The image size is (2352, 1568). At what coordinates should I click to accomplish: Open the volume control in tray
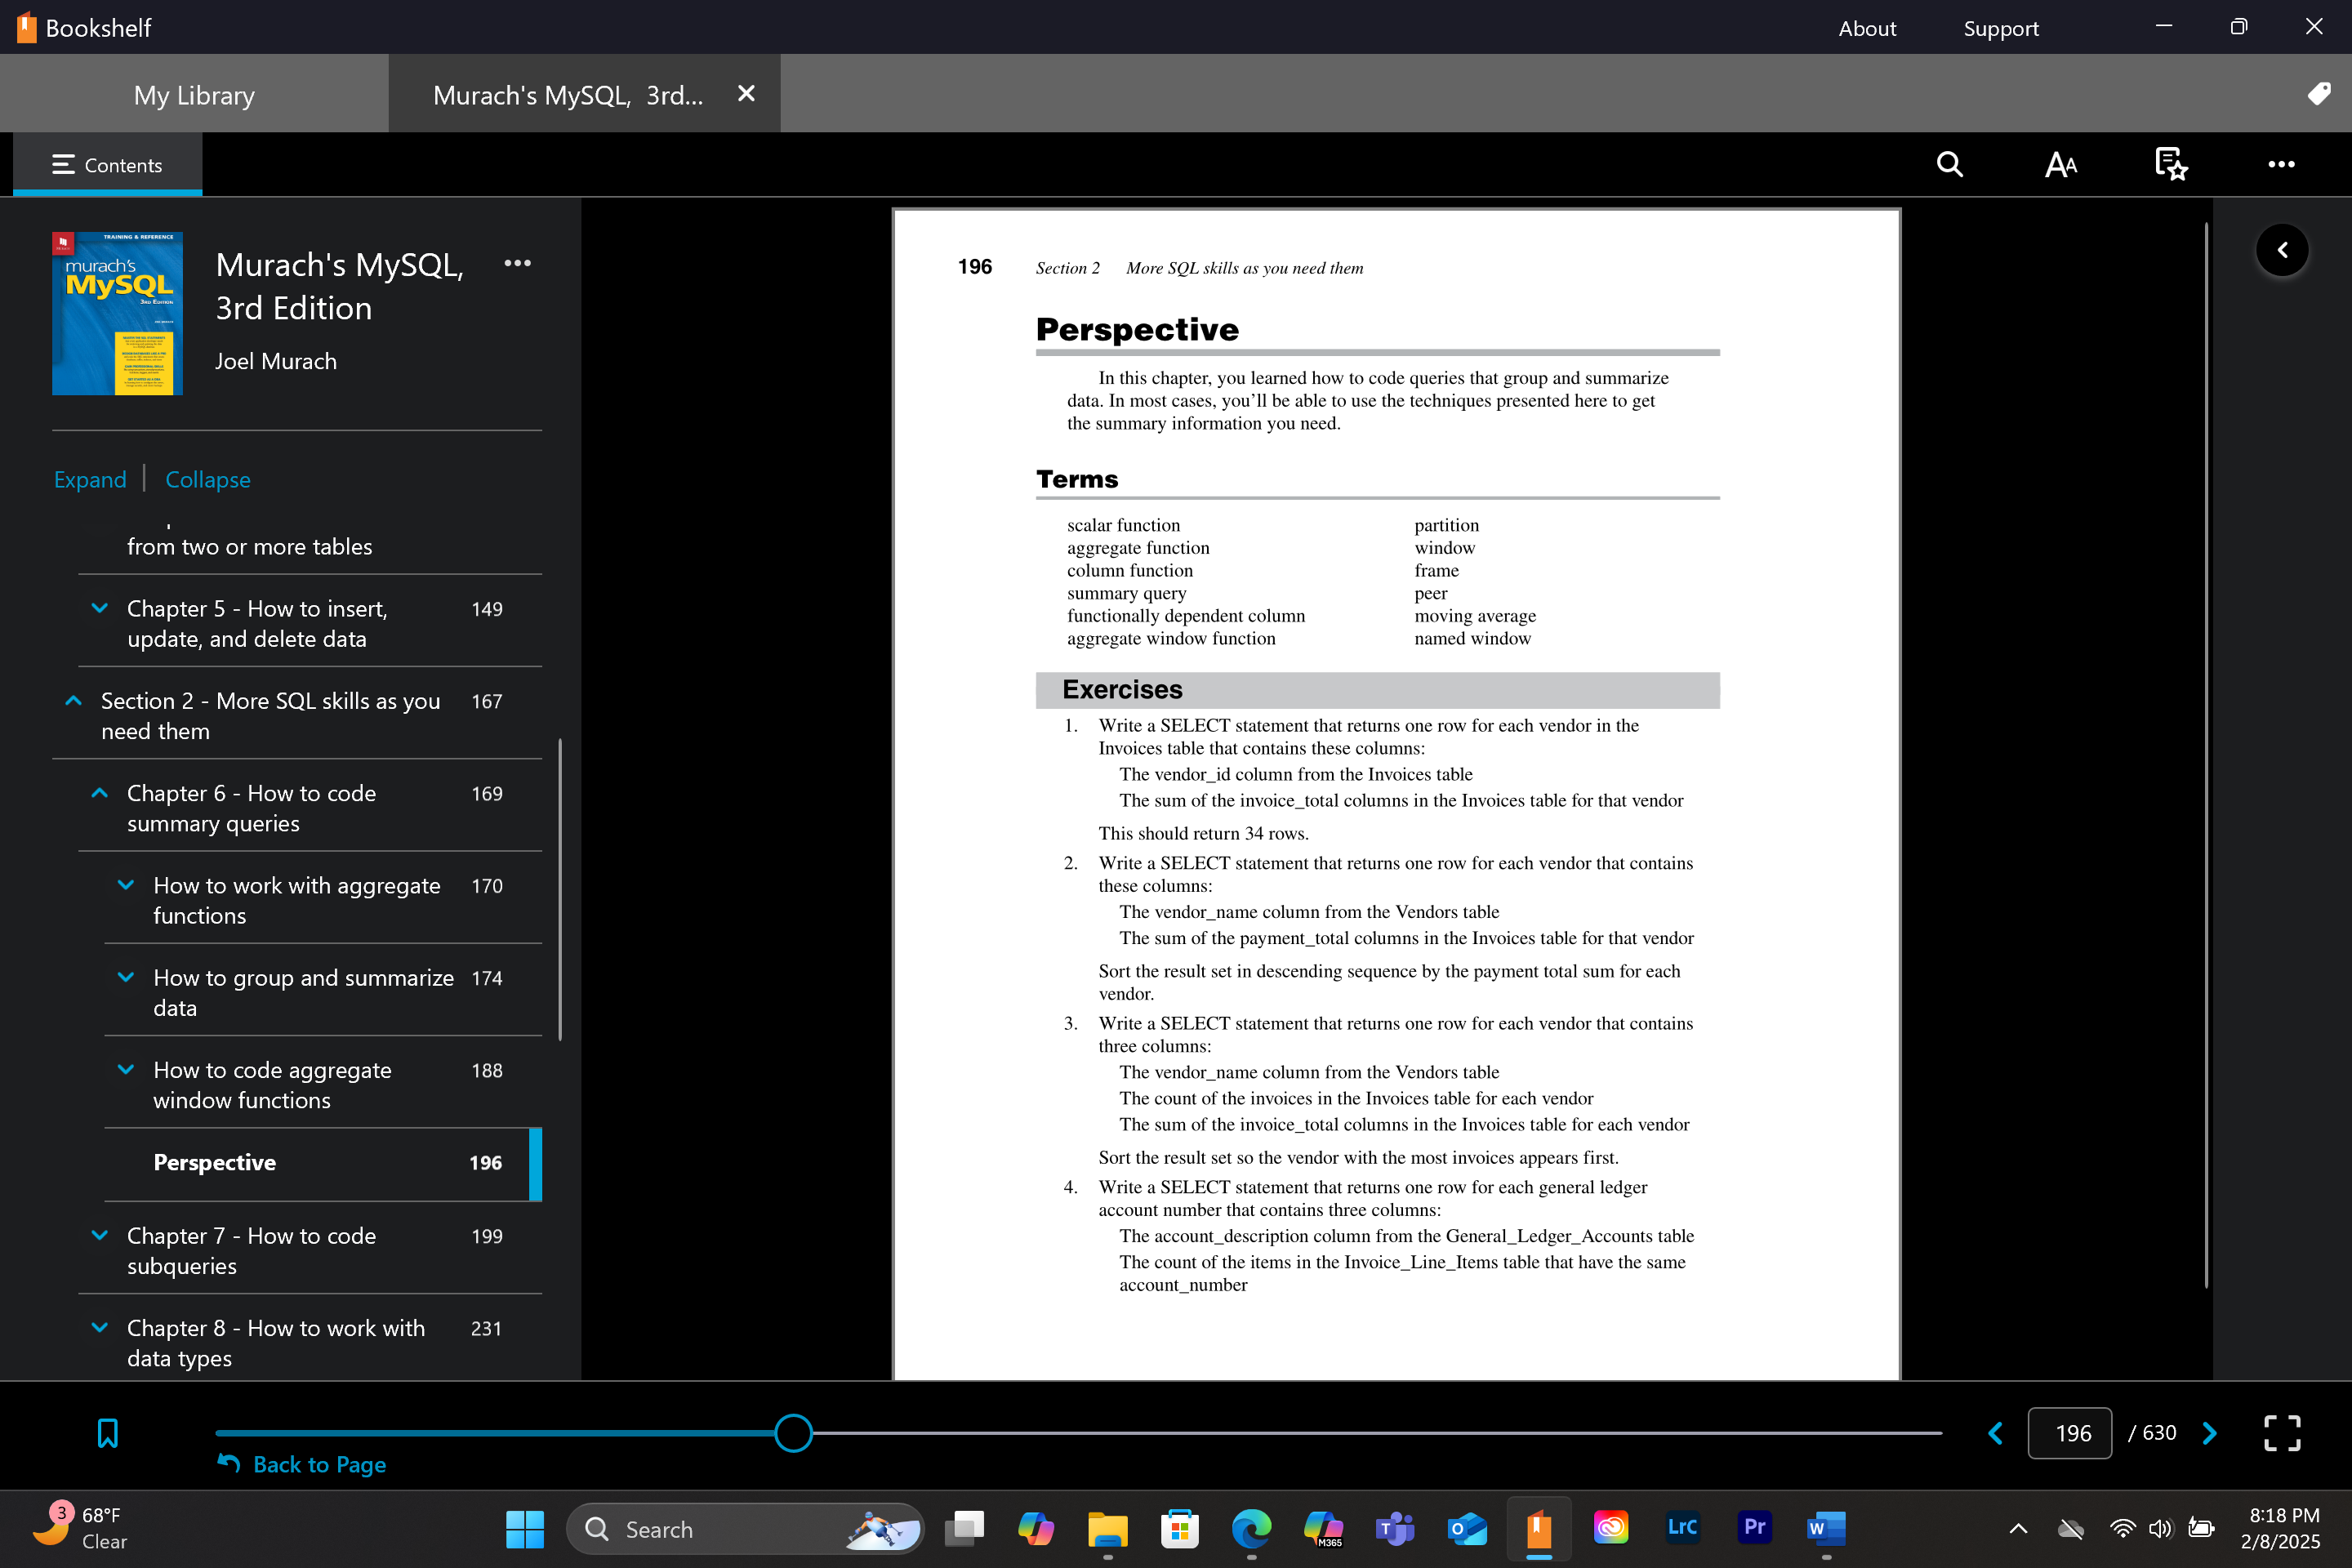pyautogui.click(x=2160, y=1529)
